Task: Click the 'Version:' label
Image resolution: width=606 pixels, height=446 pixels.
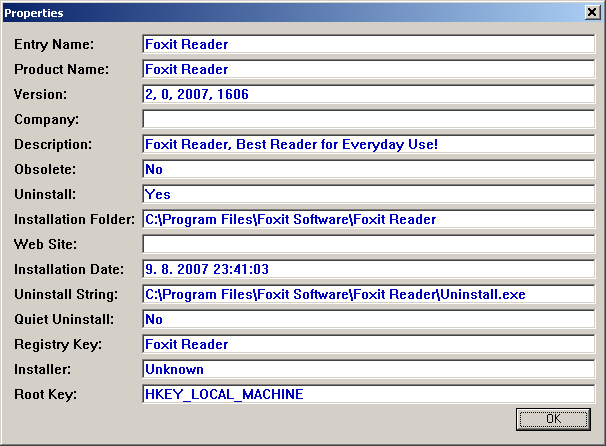Action: (x=40, y=94)
